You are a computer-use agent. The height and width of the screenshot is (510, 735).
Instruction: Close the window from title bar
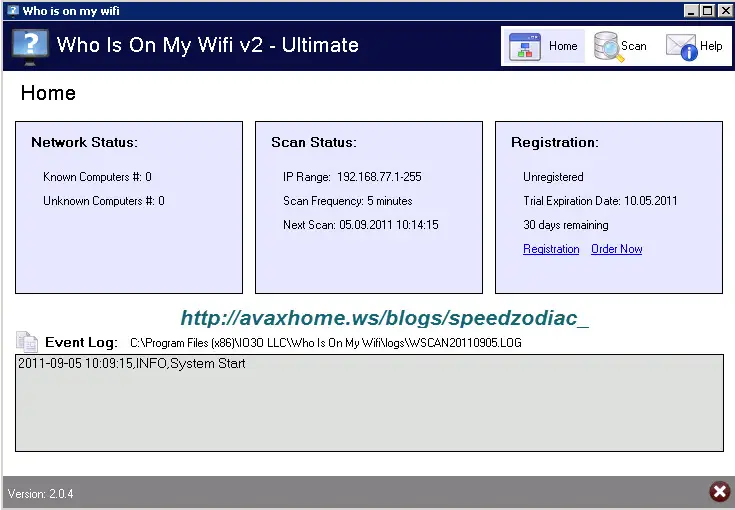(725, 10)
